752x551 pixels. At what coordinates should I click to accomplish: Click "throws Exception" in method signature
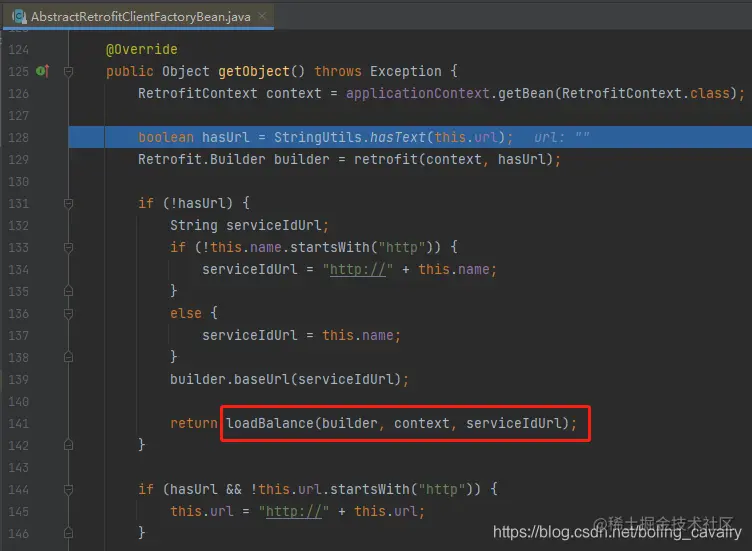click(377, 71)
